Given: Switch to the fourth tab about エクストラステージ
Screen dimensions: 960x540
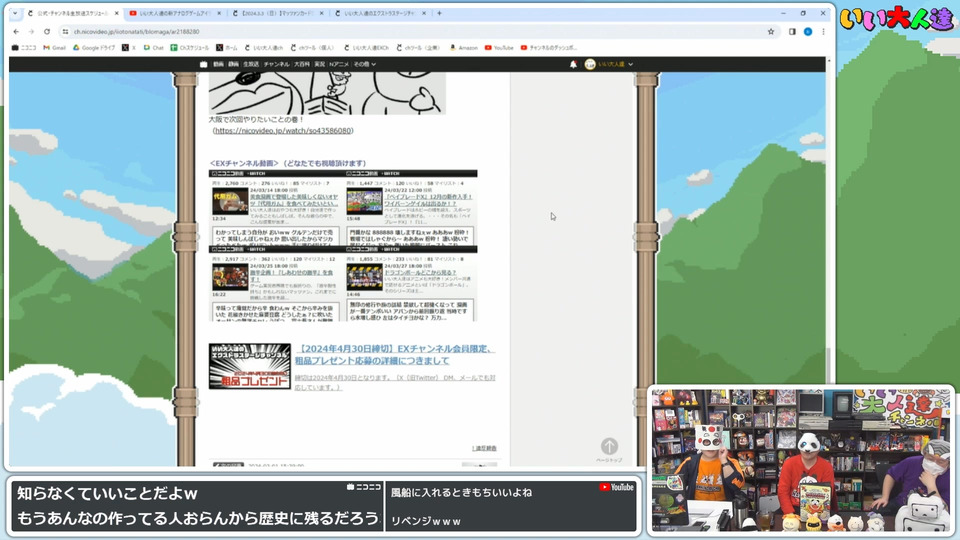Looking at the screenshot, I should pos(380,13).
